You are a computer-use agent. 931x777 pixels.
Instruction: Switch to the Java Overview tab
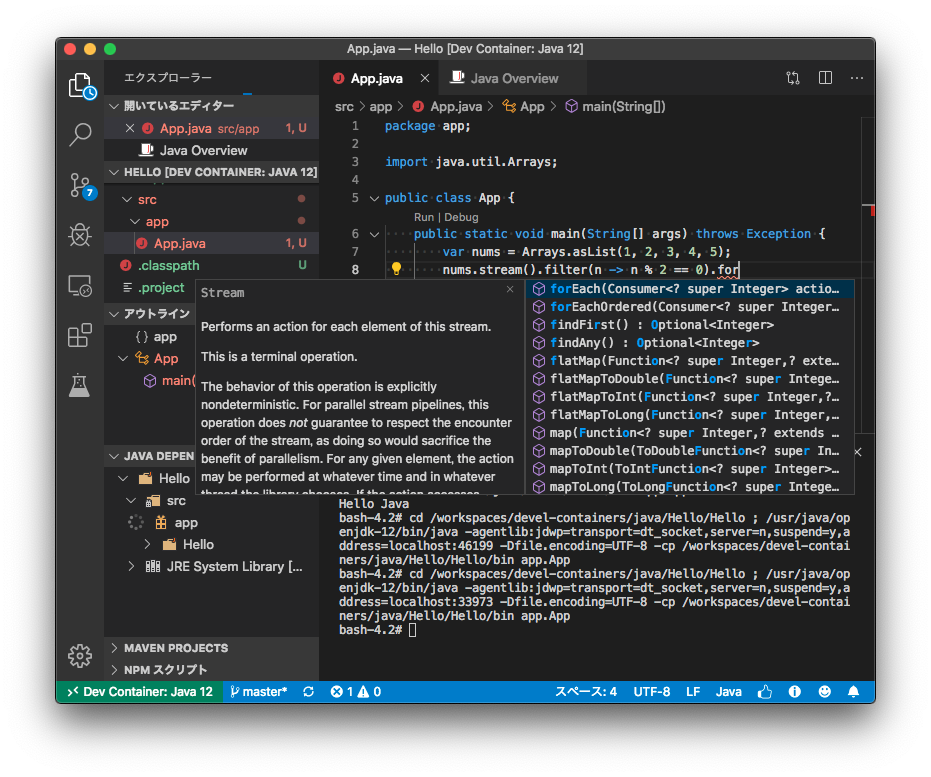514,78
